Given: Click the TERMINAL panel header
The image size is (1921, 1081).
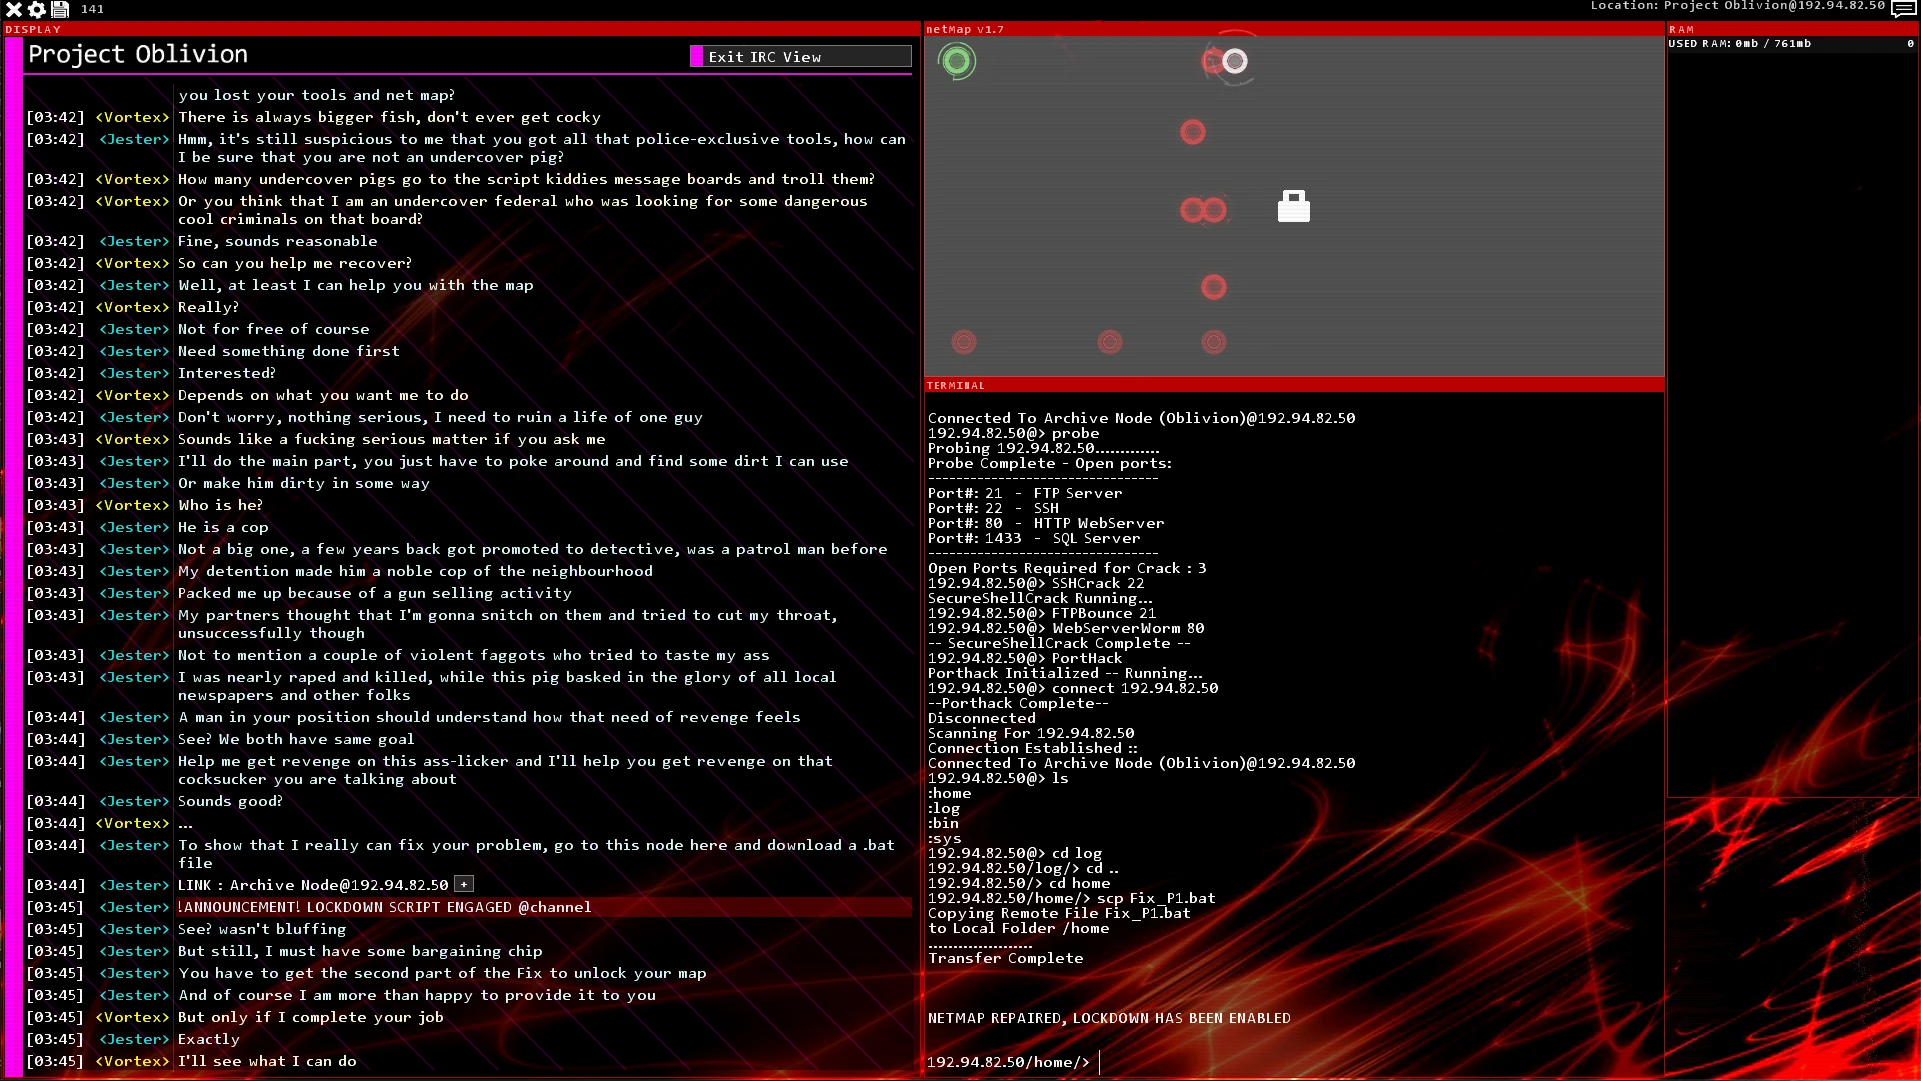Looking at the screenshot, I should [x=1294, y=385].
